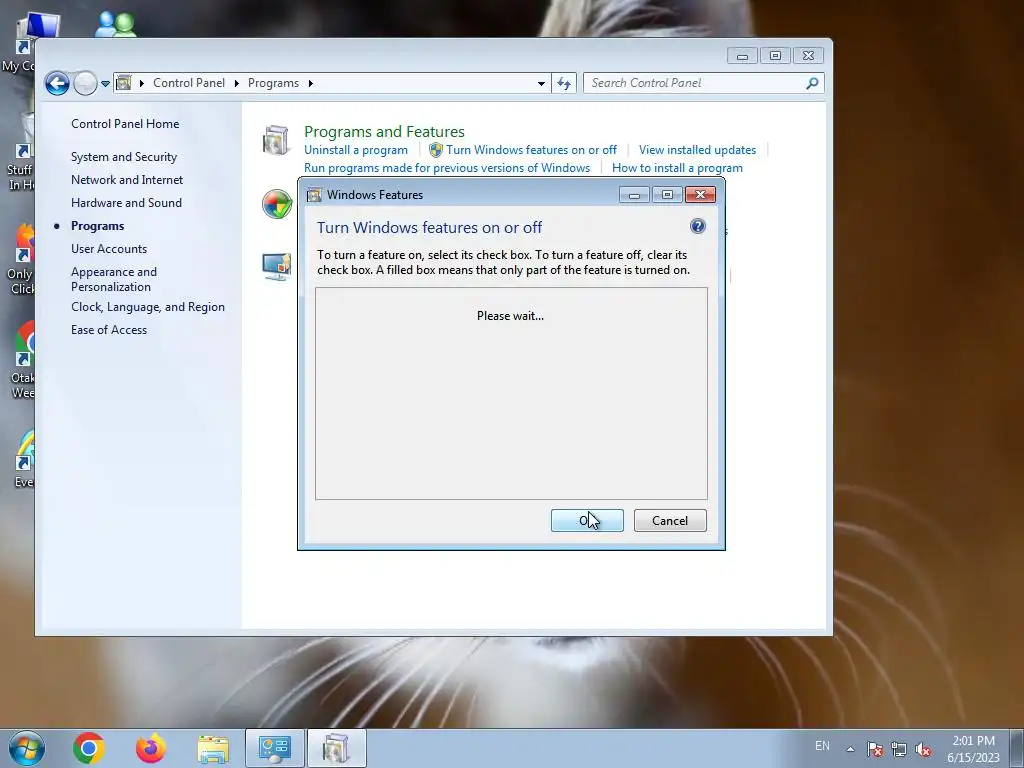Click the Control Panel breadcrumb
The height and width of the screenshot is (768, 1024).
[189, 83]
